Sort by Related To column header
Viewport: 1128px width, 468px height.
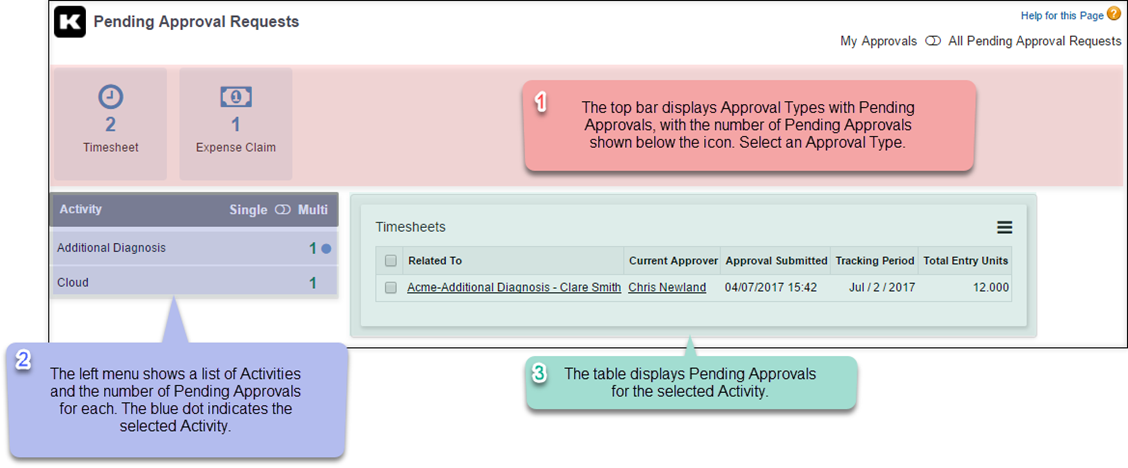click(x=435, y=261)
